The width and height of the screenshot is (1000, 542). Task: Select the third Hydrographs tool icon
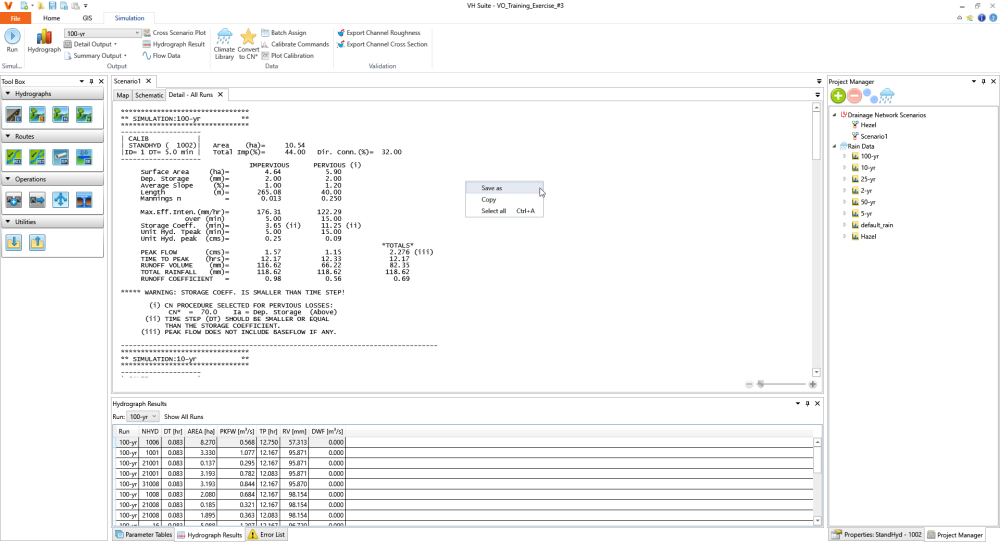61,115
